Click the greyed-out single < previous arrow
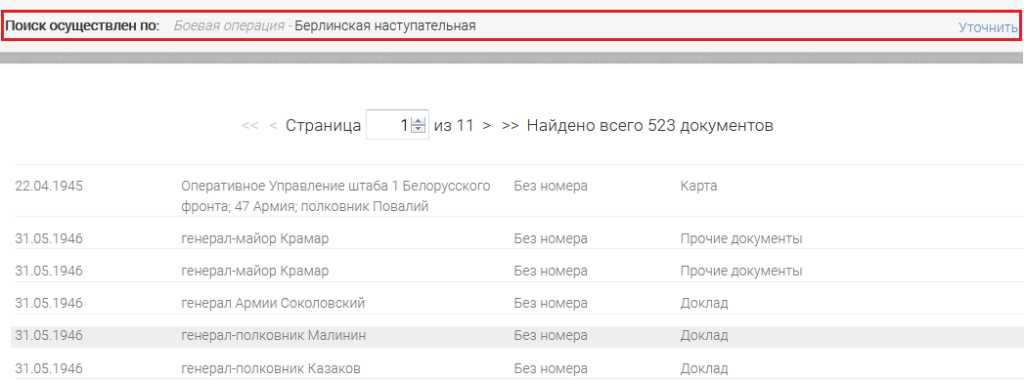 [274, 125]
